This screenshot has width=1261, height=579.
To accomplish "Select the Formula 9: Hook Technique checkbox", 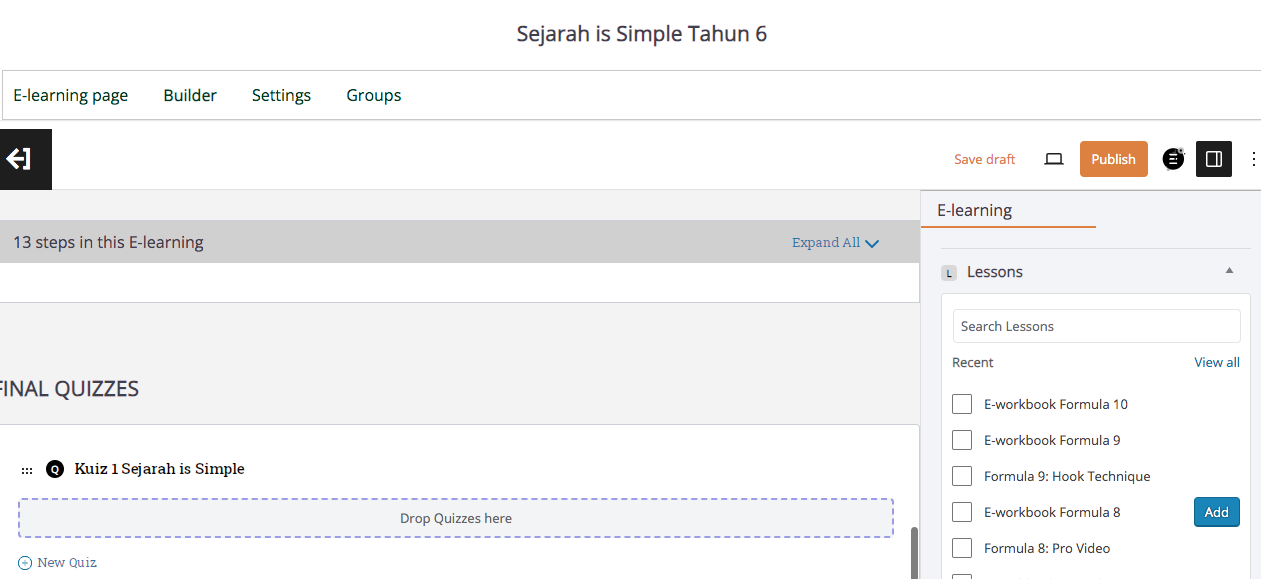I will (962, 476).
